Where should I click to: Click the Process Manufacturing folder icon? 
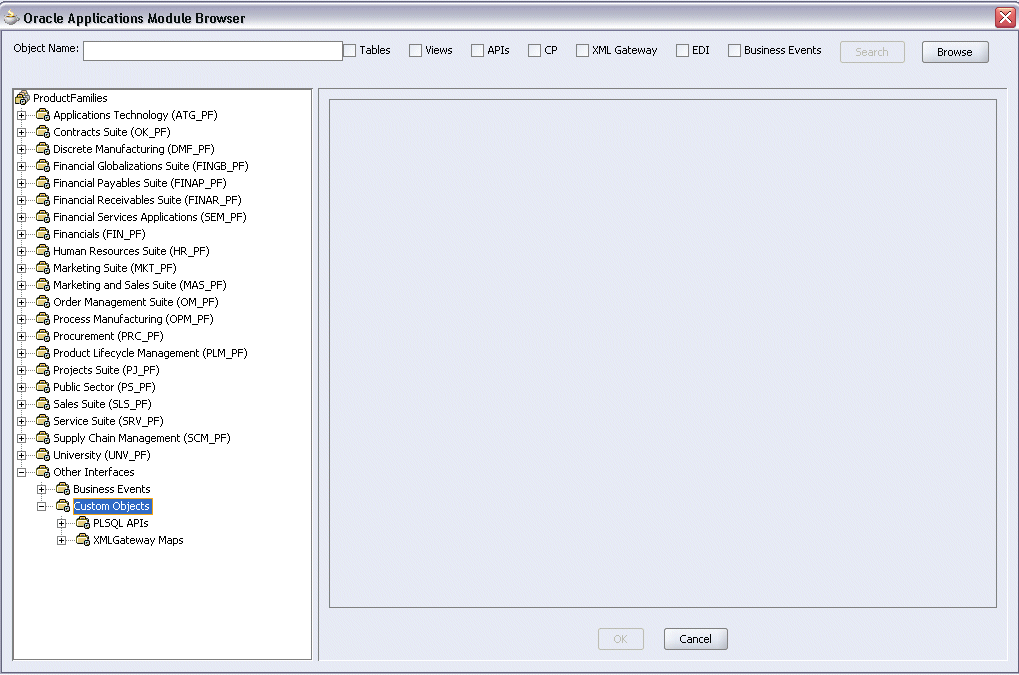pos(43,319)
